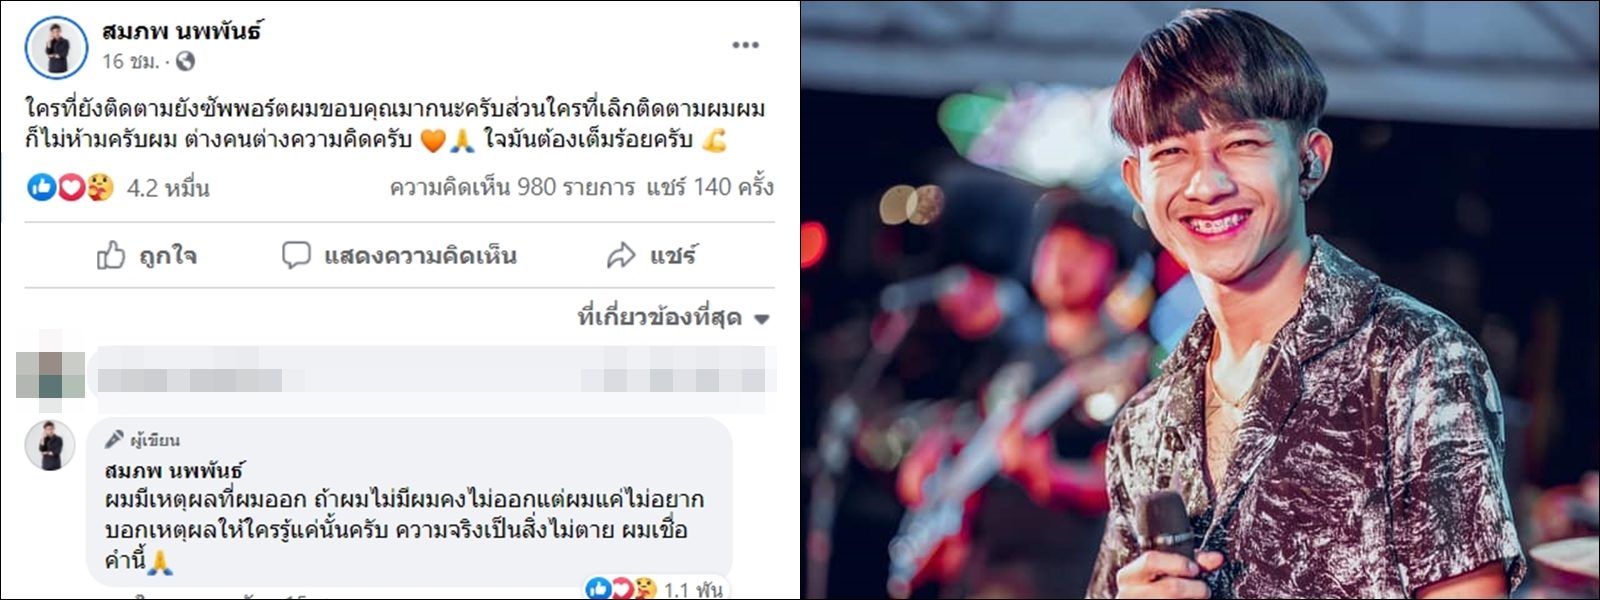The width and height of the screenshot is (1600, 600).
Task: Click the แสดงความคิดเห็น comment button label
Action: coord(420,256)
